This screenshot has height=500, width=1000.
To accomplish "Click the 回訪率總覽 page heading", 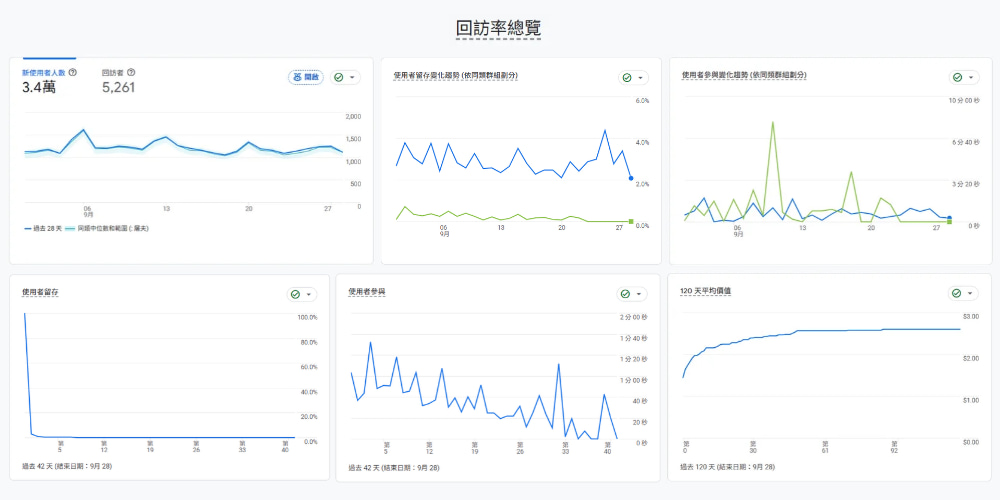I will pyautogui.click(x=499, y=29).
